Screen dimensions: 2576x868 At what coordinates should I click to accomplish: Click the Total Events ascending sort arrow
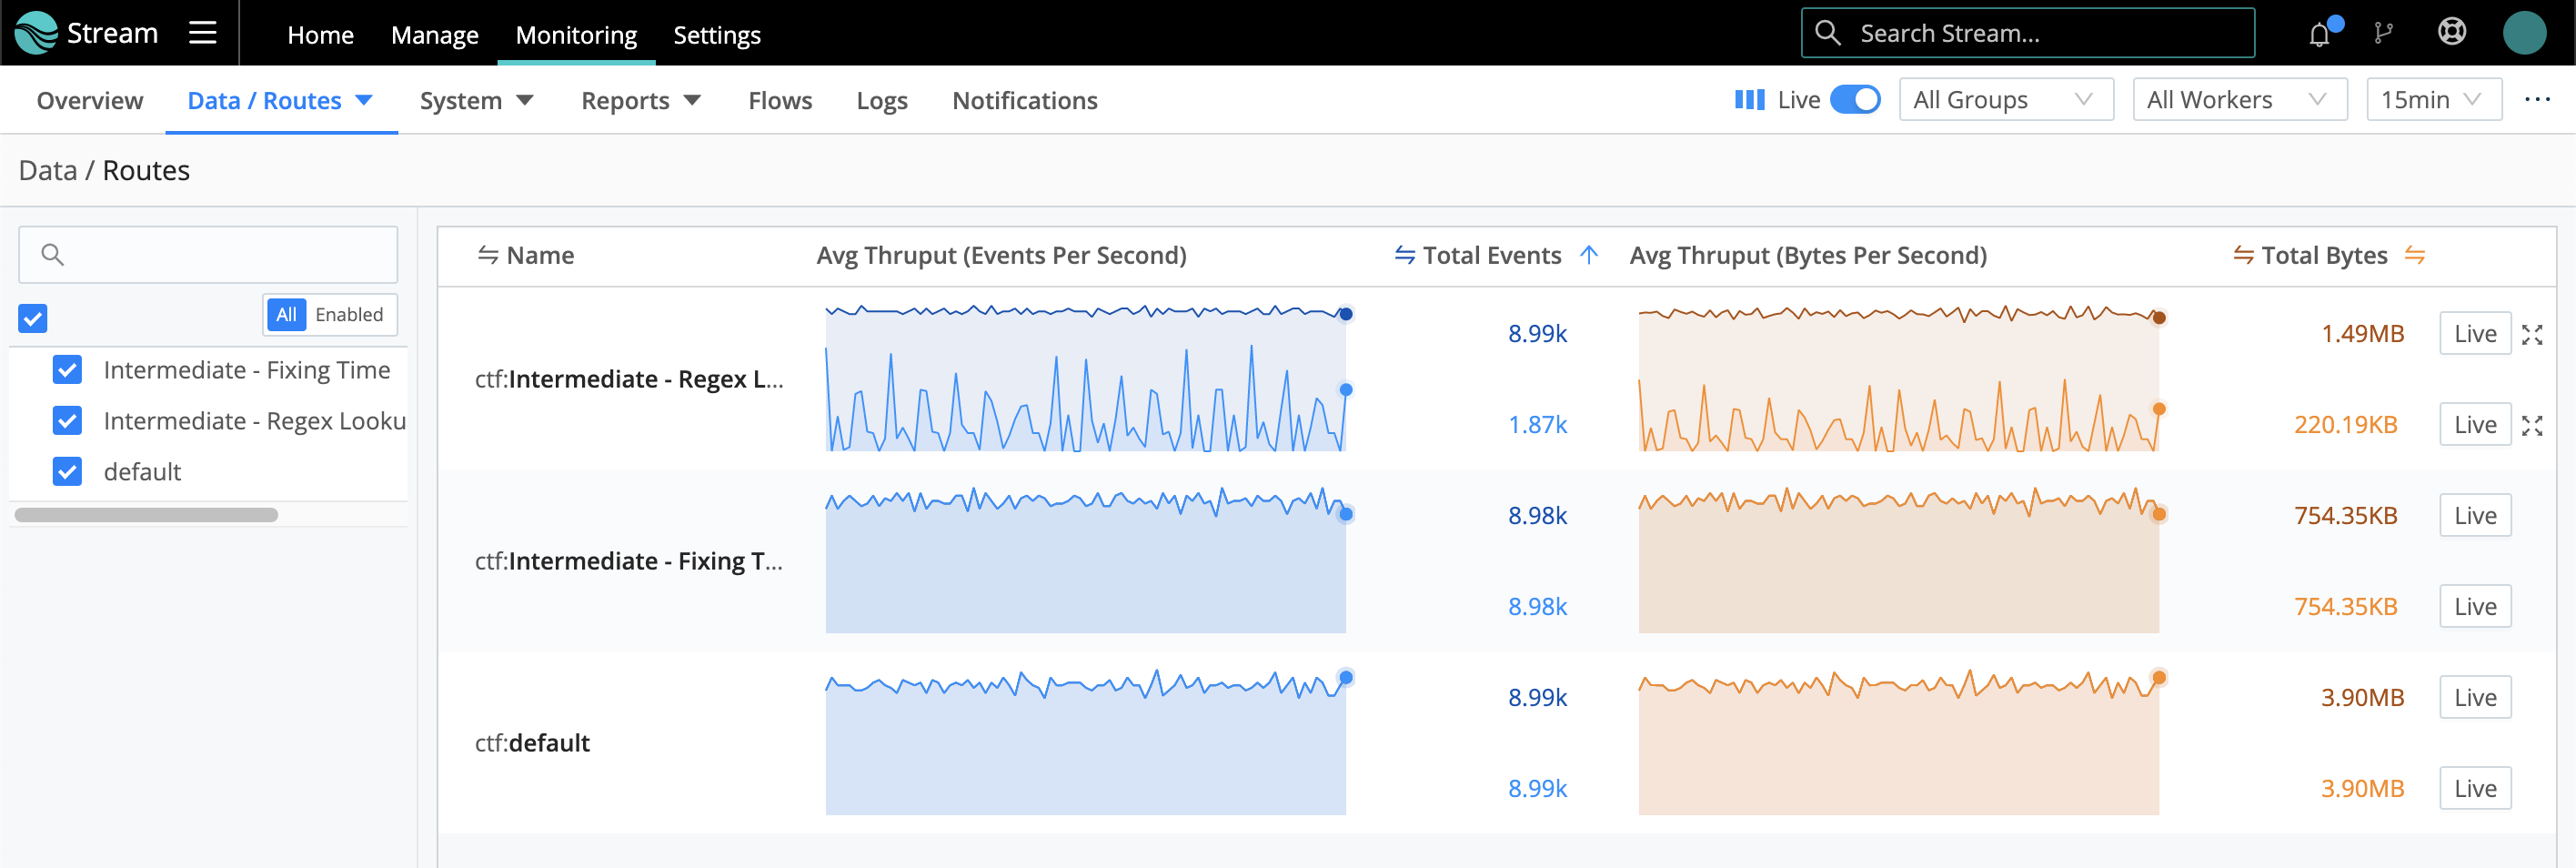pos(1588,255)
